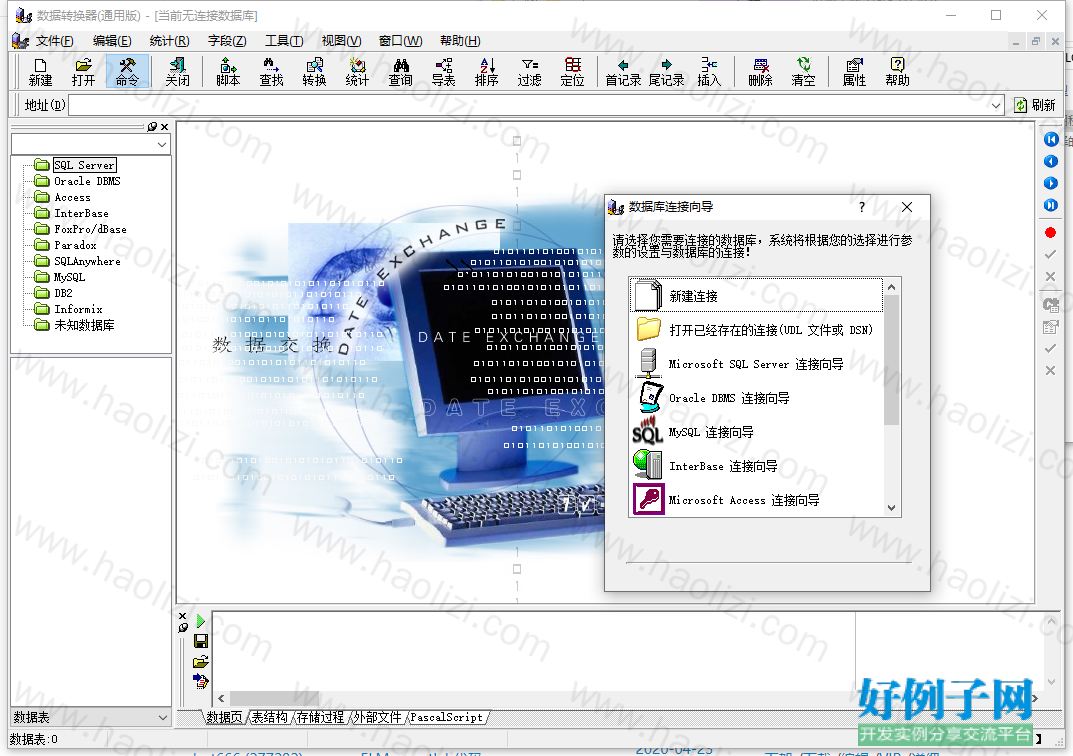This screenshot has height=756, width=1073.
Task: Choose 新建连接 in the connection wizard
Action: pyautogui.click(x=756, y=296)
